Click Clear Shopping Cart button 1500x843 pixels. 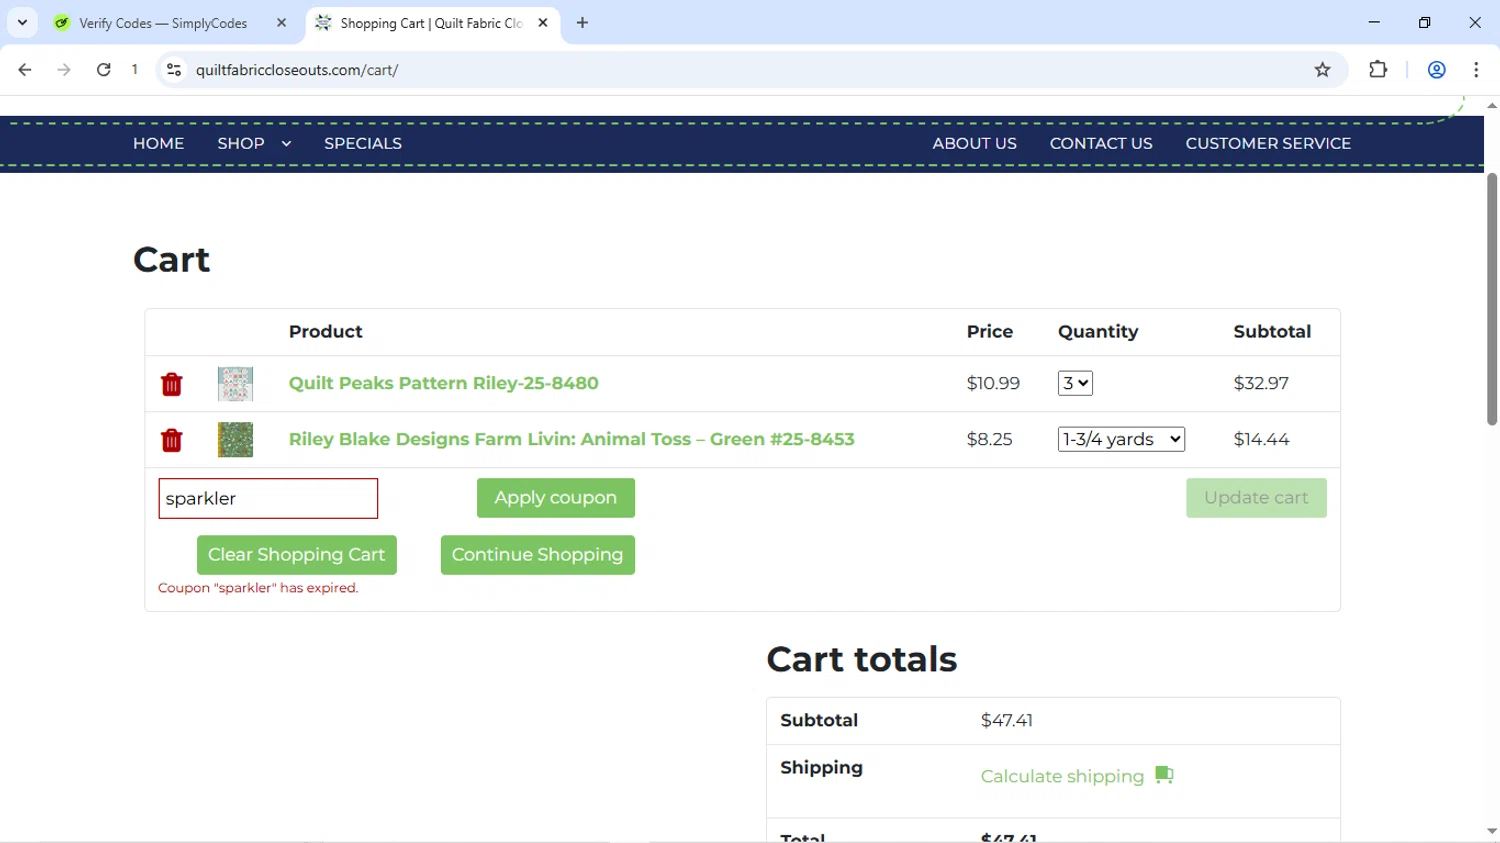(297, 555)
